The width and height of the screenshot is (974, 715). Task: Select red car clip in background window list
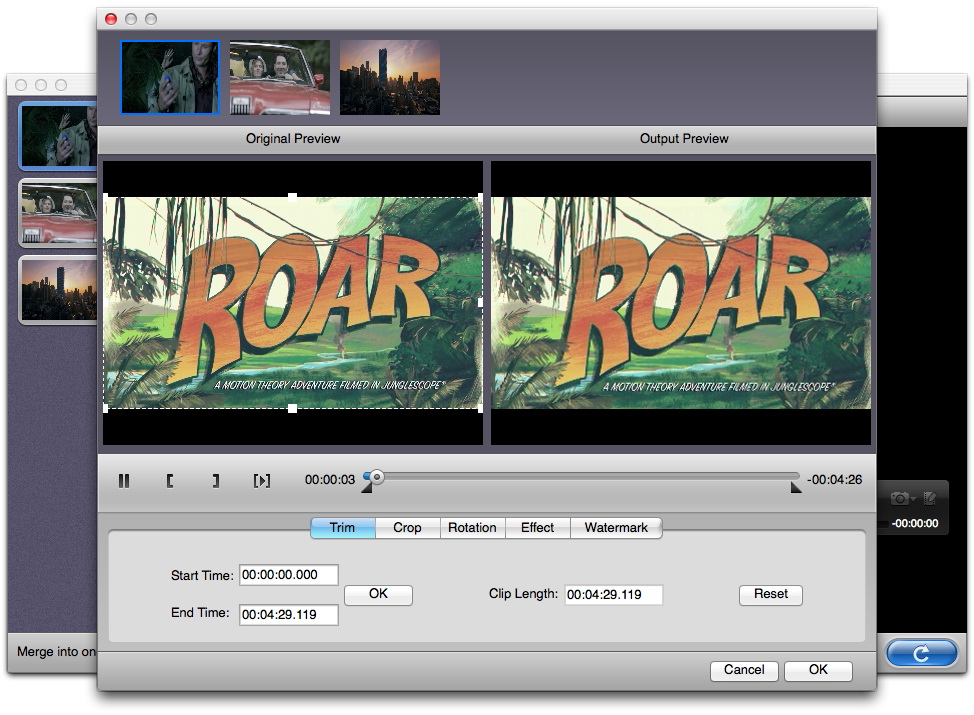pos(58,213)
